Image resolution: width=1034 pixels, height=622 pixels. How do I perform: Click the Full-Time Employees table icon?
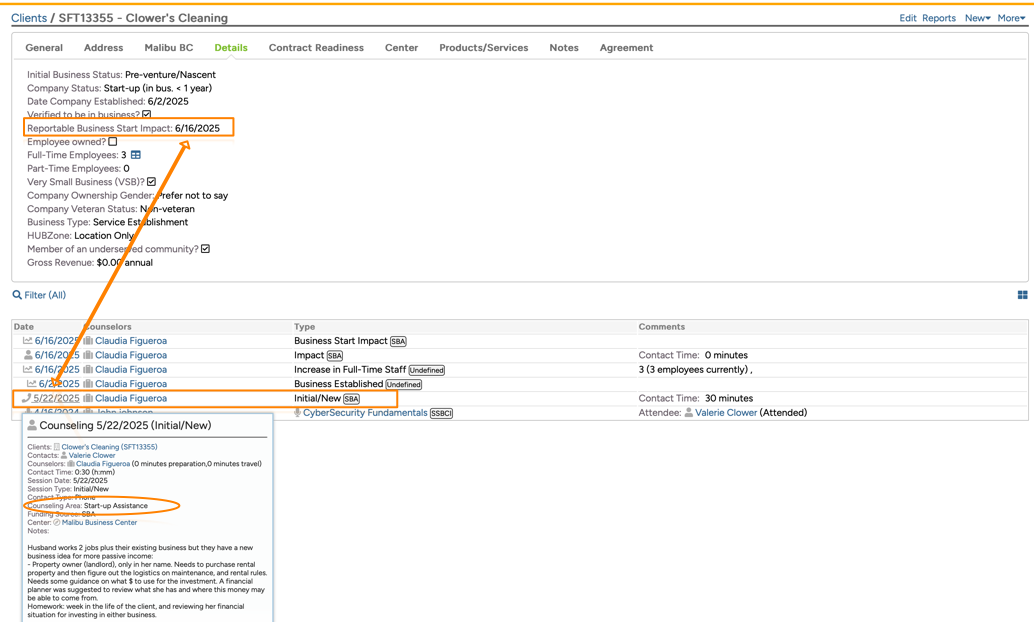tap(136, 155)
